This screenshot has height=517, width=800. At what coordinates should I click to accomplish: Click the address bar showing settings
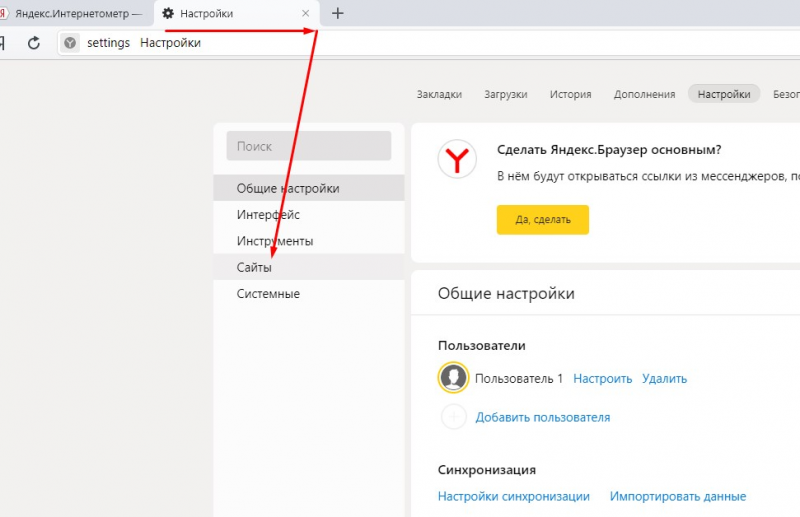point(429,43)
